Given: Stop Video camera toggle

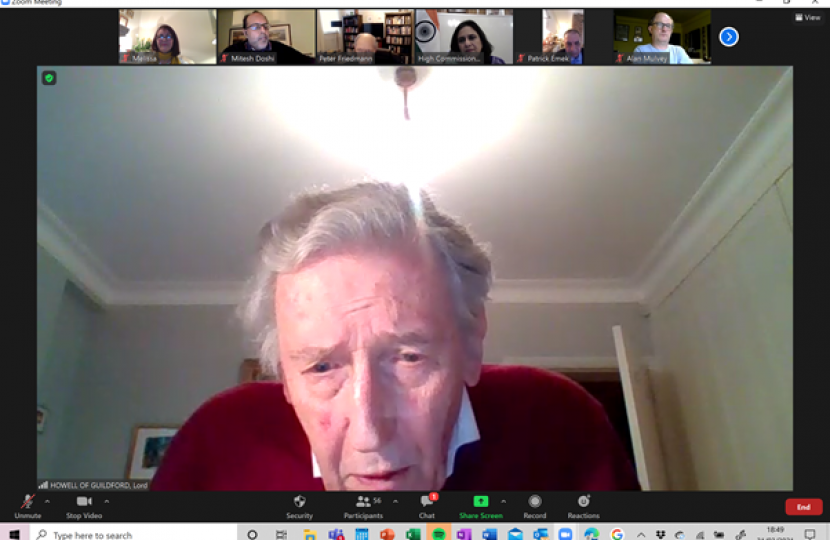Looking at the screenshot, I should [84, 502].
